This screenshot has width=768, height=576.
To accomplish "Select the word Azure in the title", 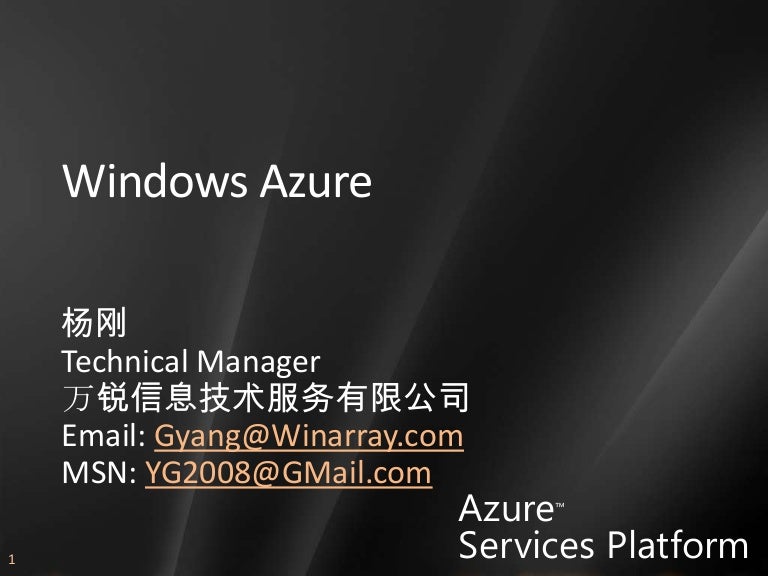I will tap(316, 181).
